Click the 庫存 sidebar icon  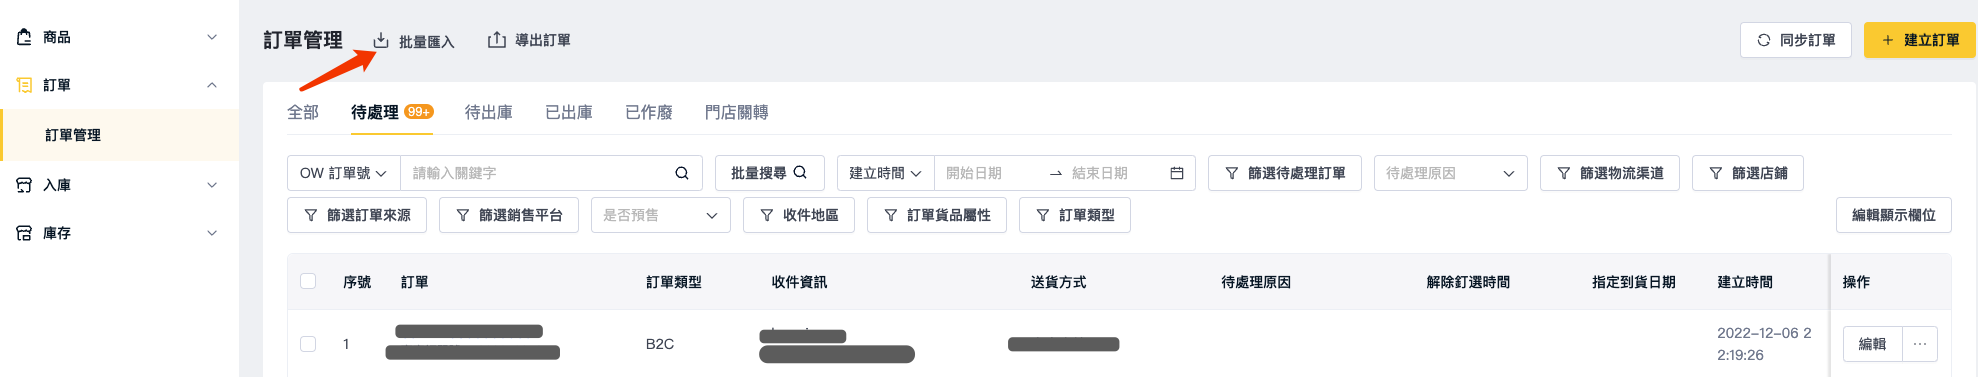[x=24, y=233]
